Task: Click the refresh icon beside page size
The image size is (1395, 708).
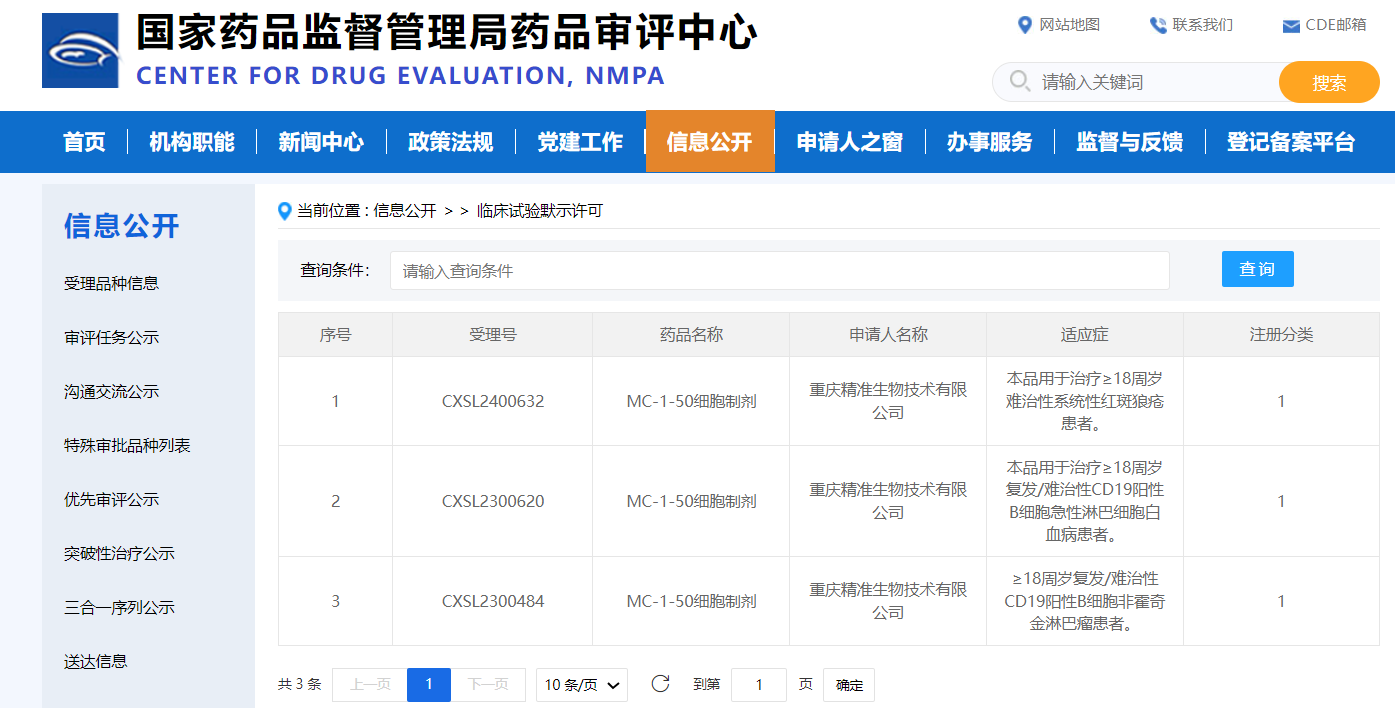Action: click(x=660, y=684)
